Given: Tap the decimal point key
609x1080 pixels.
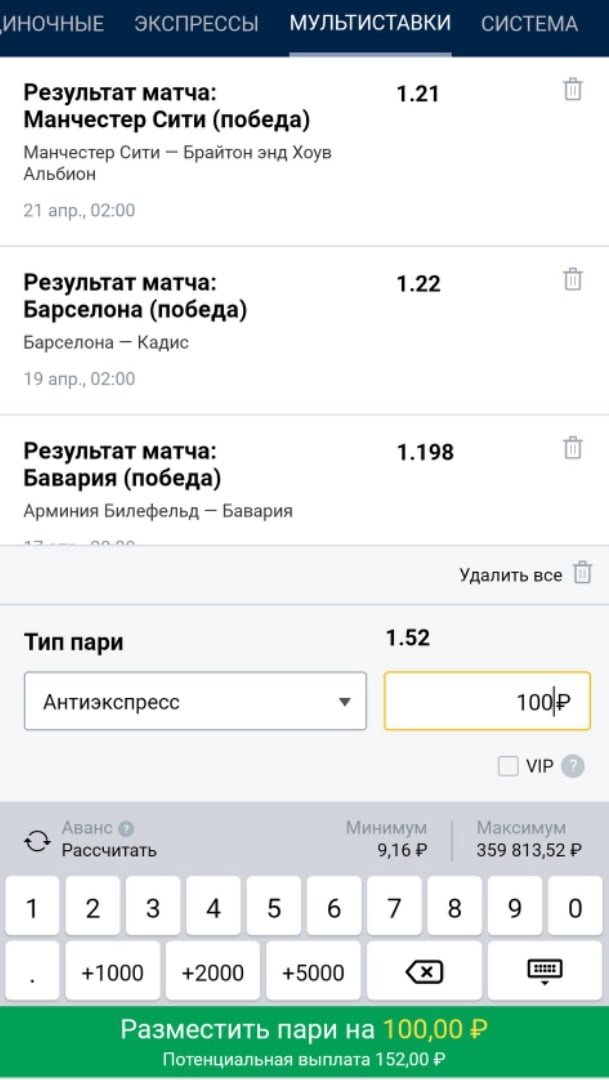Looking at the screenshot, I should (x=31, y=971).
